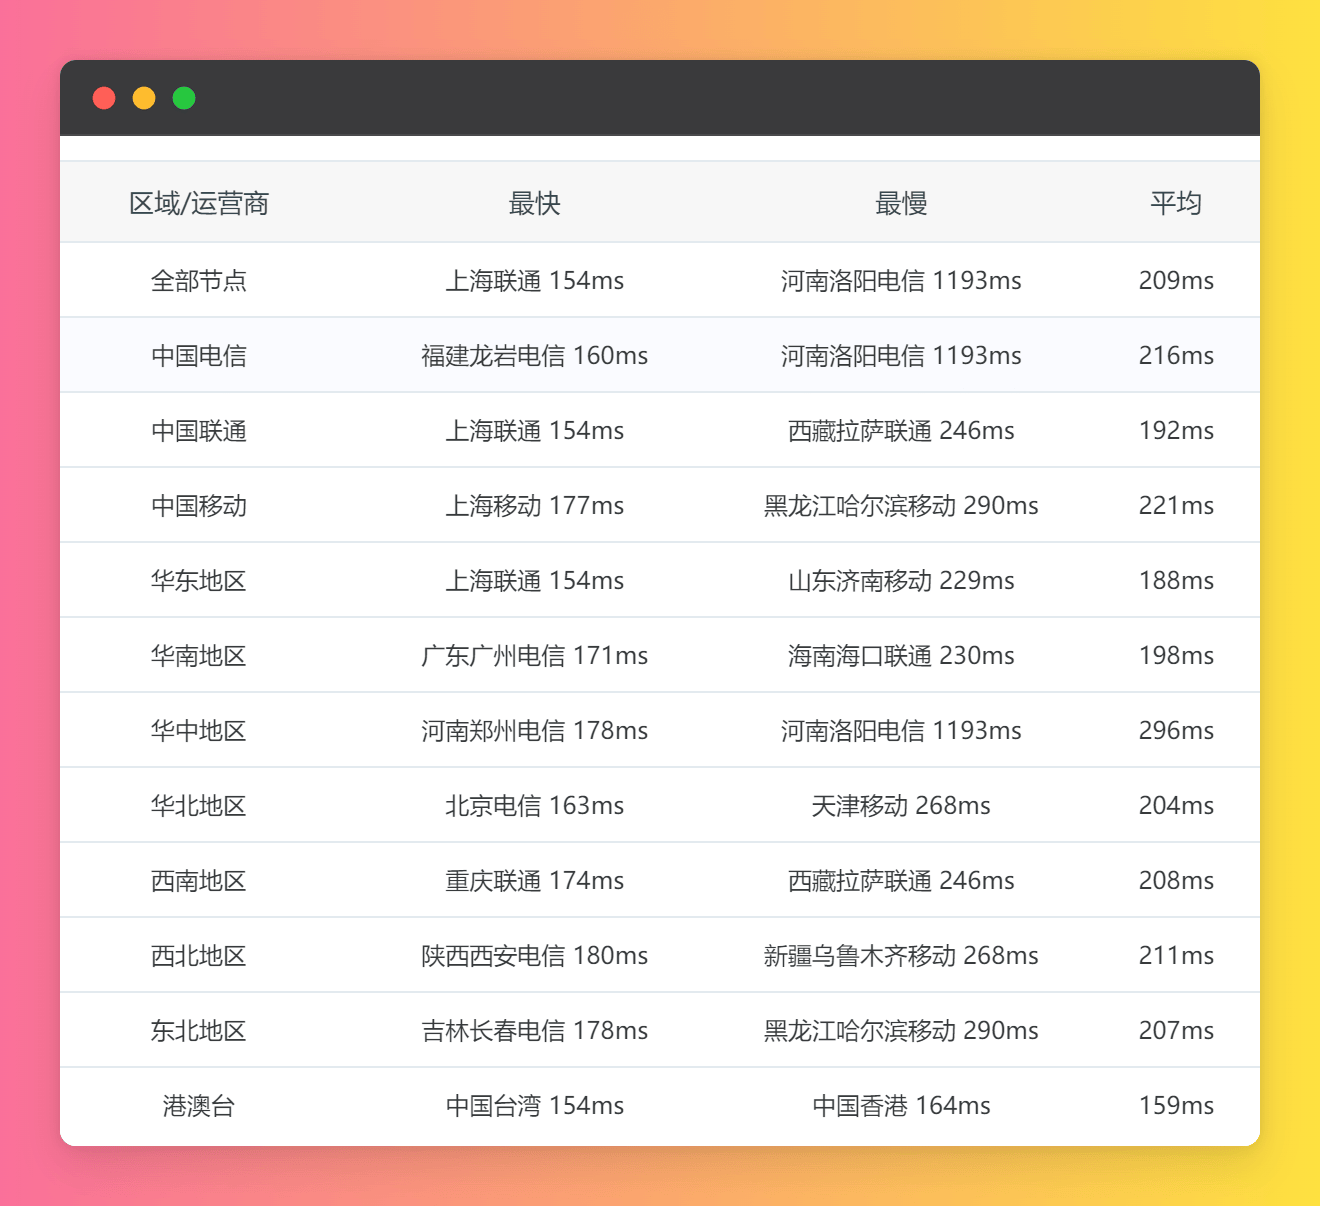Click 天津移动 268ms cell
Viewport: 1320px width, 1206px height.
tap(901, 806)
